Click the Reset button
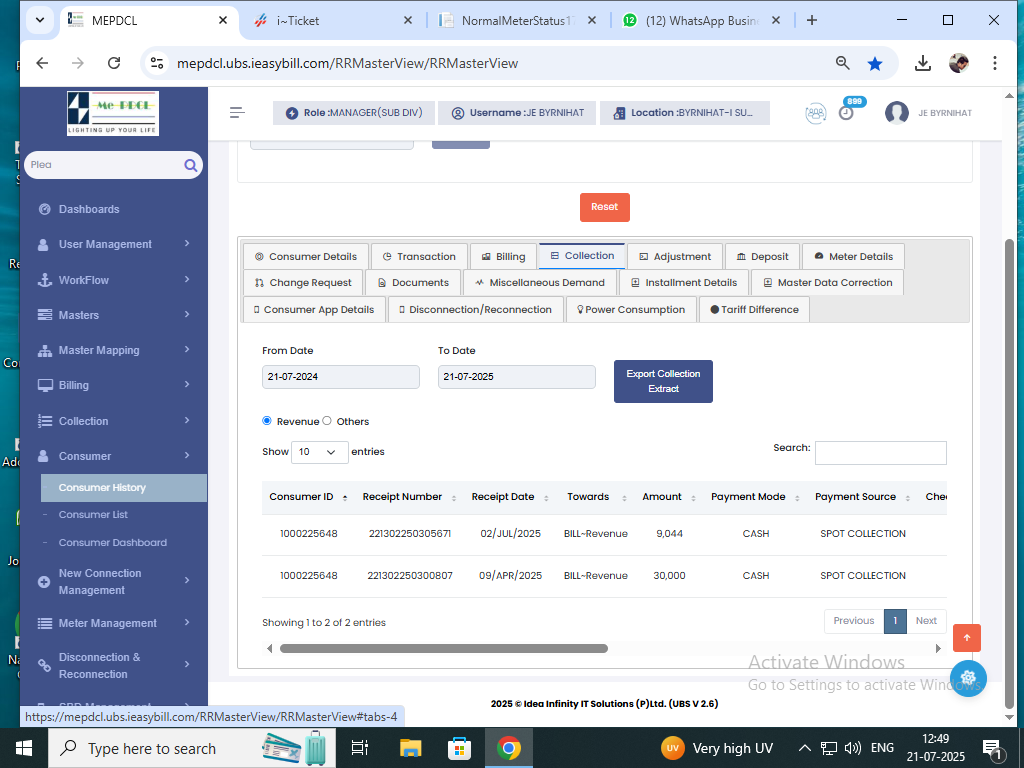The height and width of the screenshot is (768, 1024). [605, 207]
